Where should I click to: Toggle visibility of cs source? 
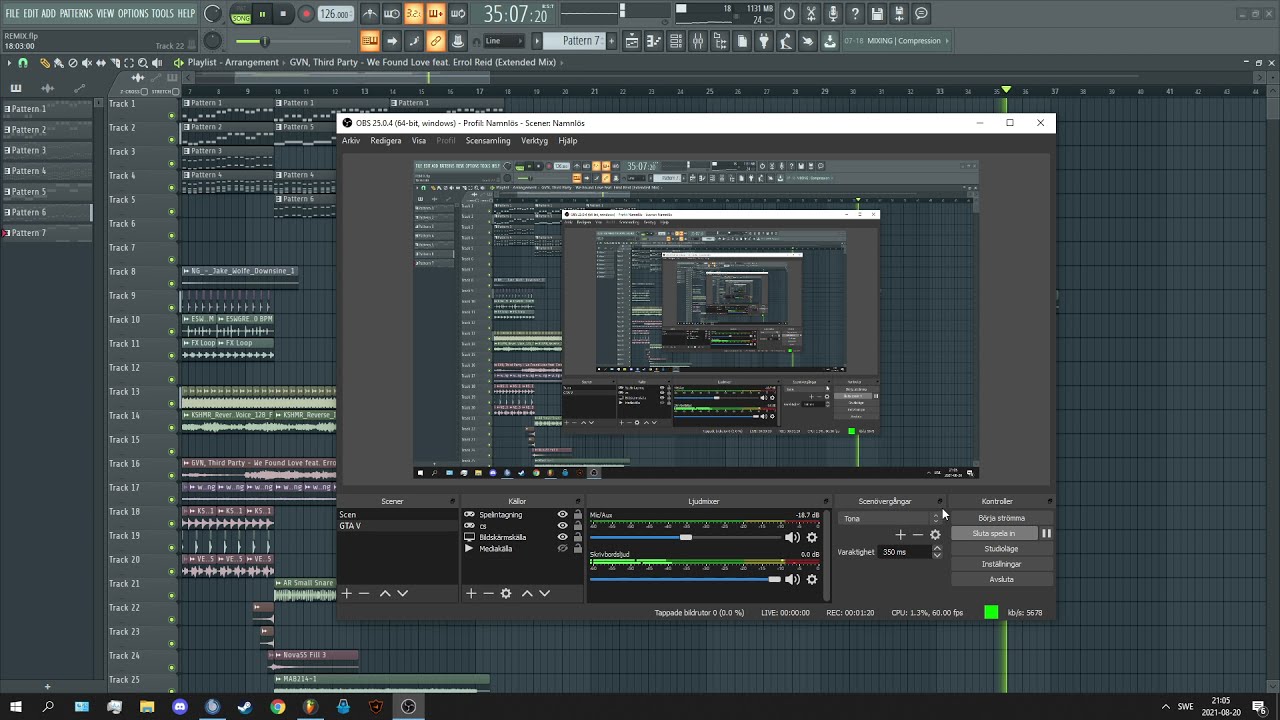tap(563, 526)
